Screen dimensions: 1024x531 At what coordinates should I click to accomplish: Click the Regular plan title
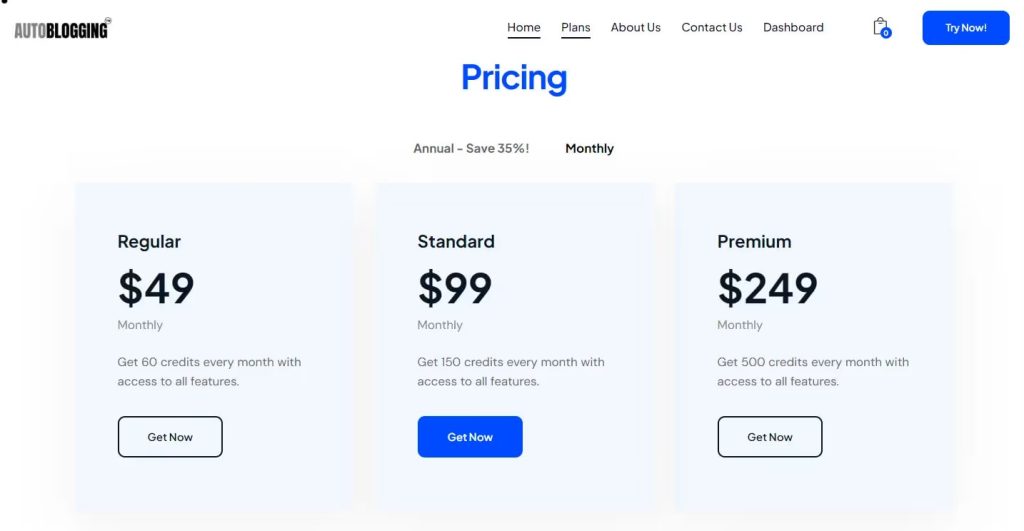click(149, 242)
